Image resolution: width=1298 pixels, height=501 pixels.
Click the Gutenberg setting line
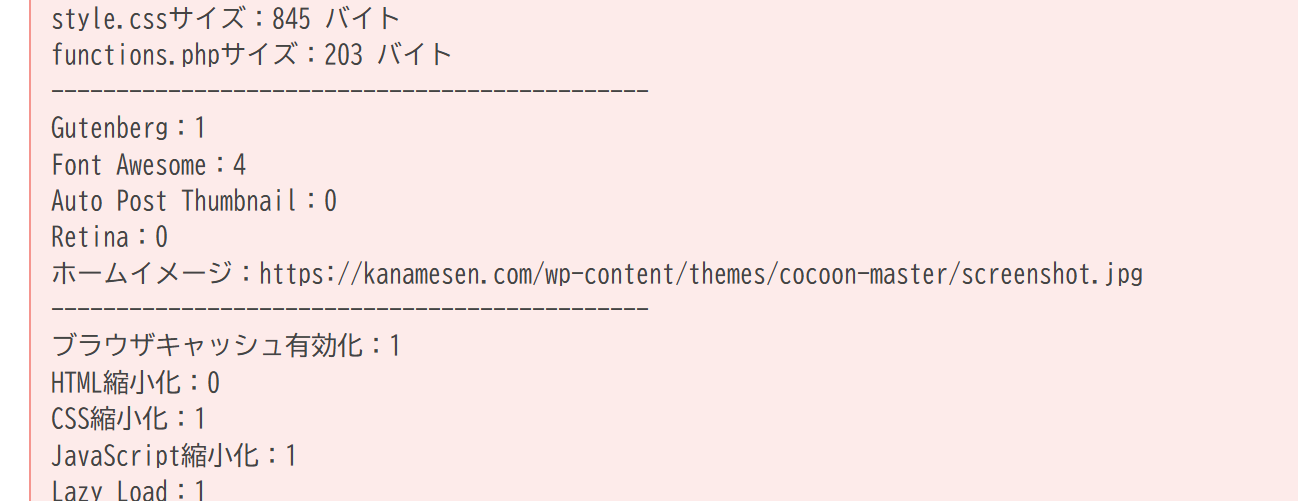128,128
